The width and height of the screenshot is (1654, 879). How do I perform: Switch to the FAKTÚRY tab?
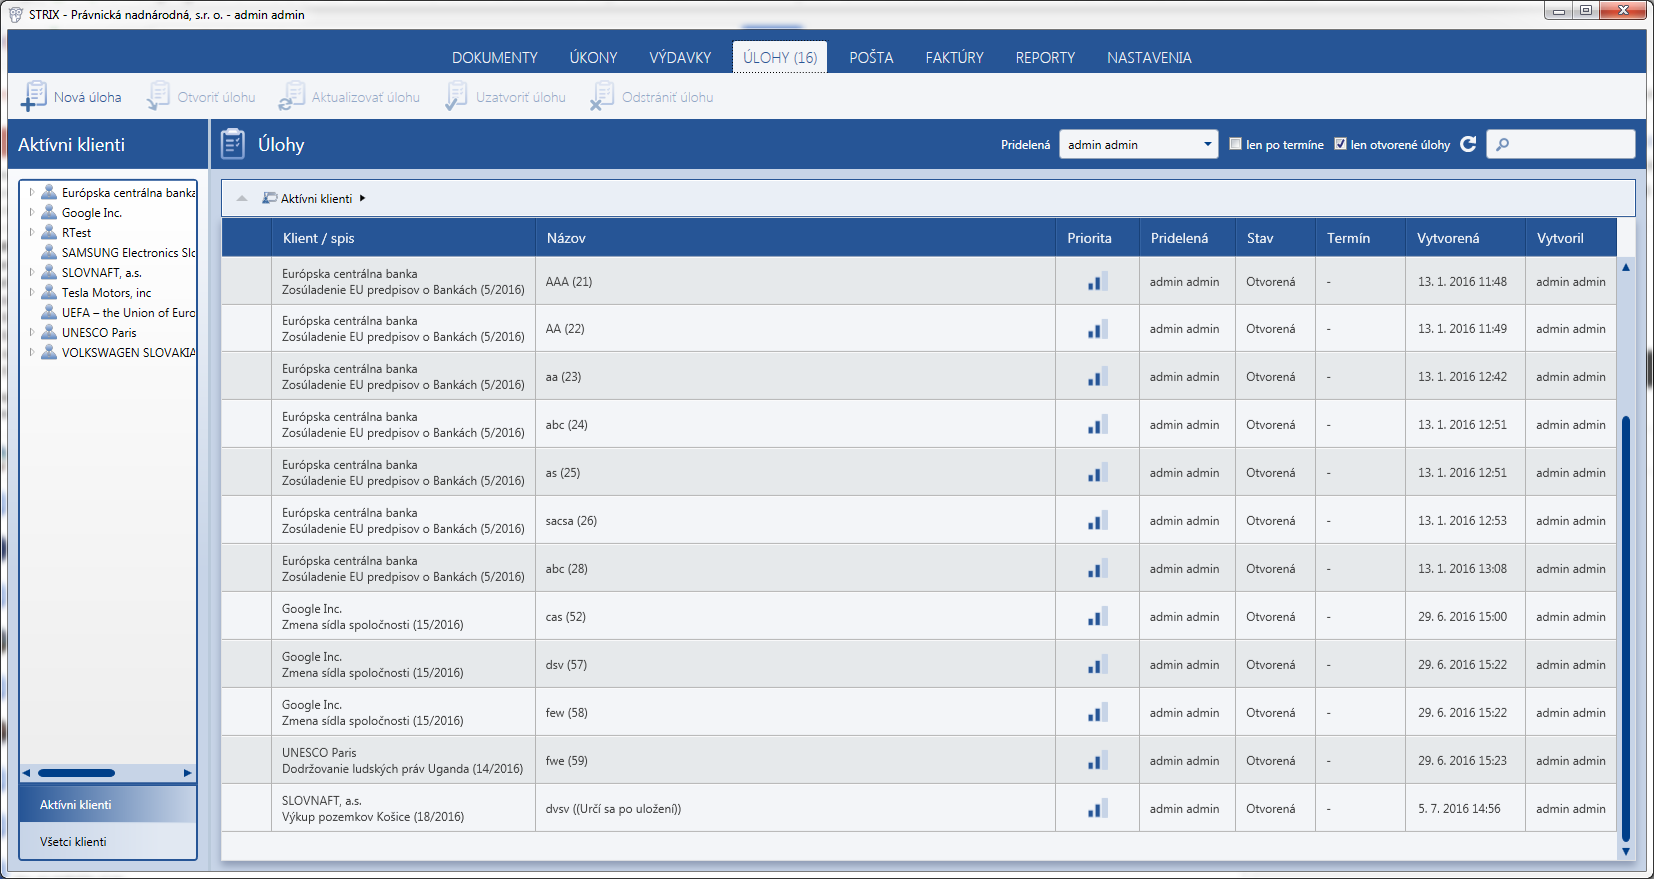955,57
